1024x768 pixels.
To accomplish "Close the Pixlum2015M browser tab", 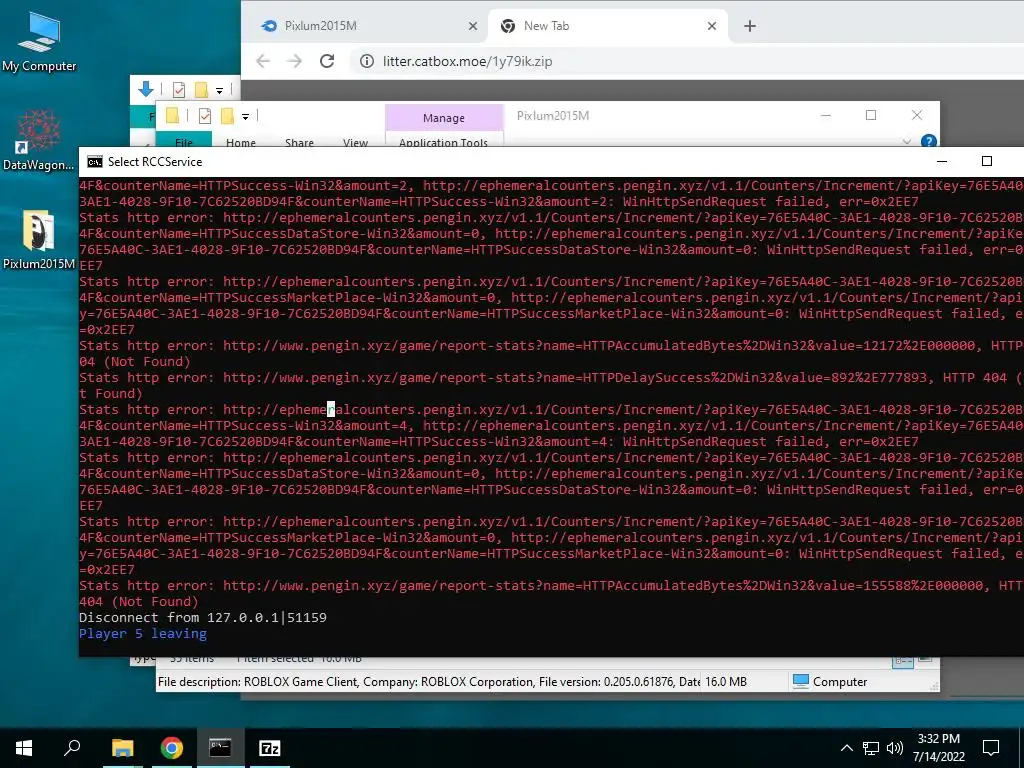I will [473, 26].
